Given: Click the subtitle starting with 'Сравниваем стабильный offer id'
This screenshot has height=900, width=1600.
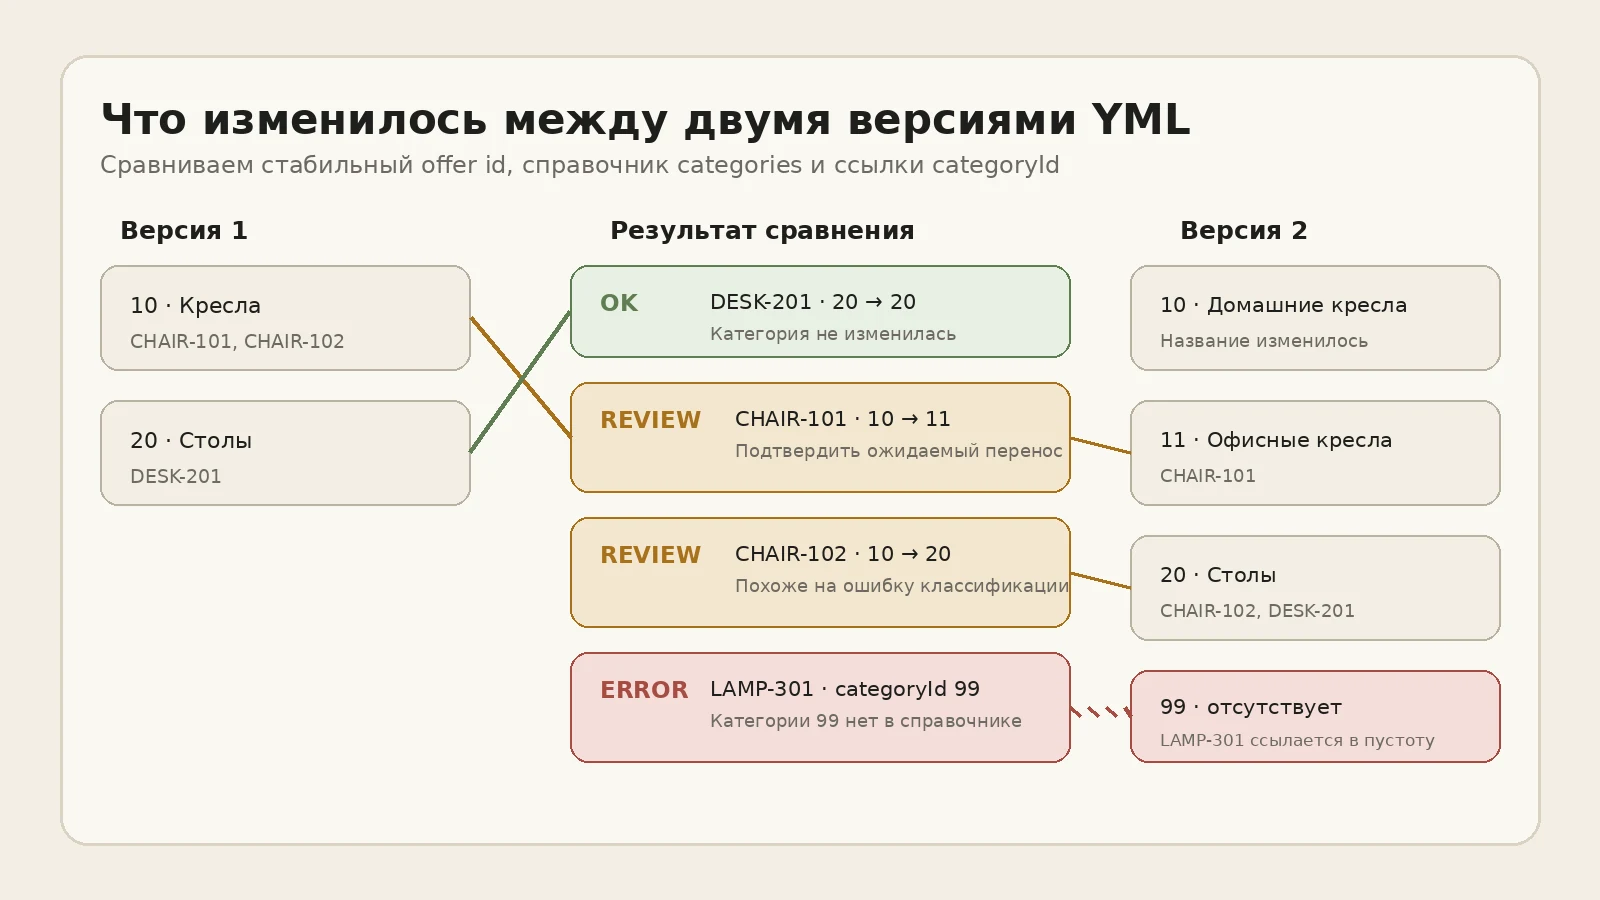Looking at the screenshot, I should [x=580, y=165].
